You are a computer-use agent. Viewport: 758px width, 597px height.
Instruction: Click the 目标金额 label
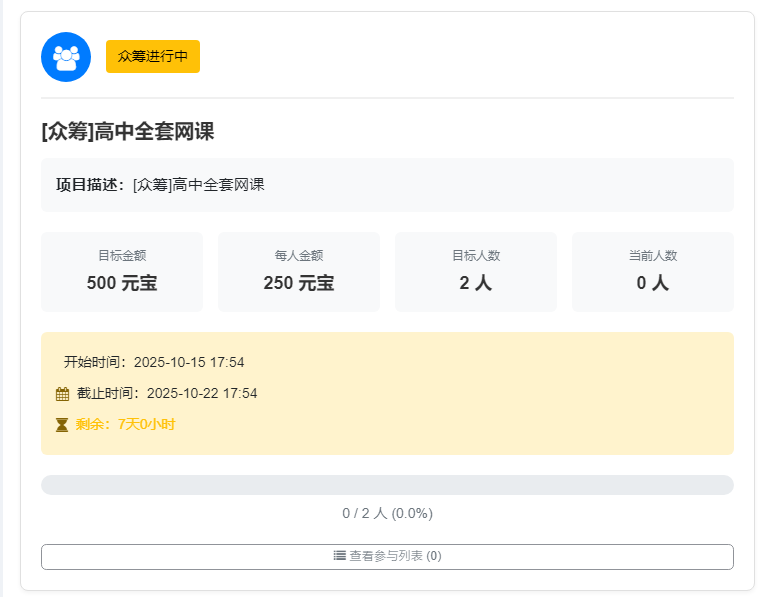tap(122, 256)
